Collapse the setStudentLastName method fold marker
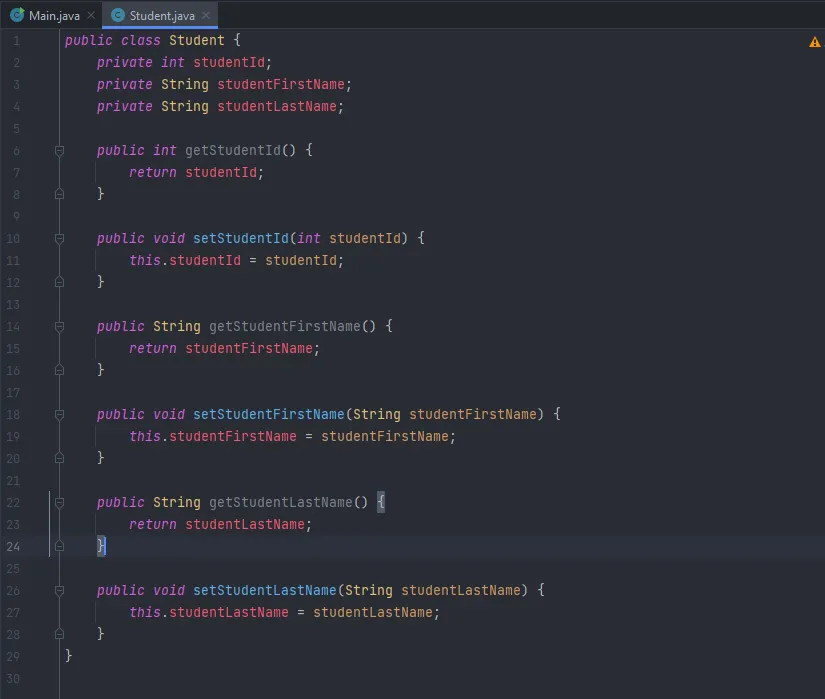This screenshot has width=825, height=699. point(59,591)
